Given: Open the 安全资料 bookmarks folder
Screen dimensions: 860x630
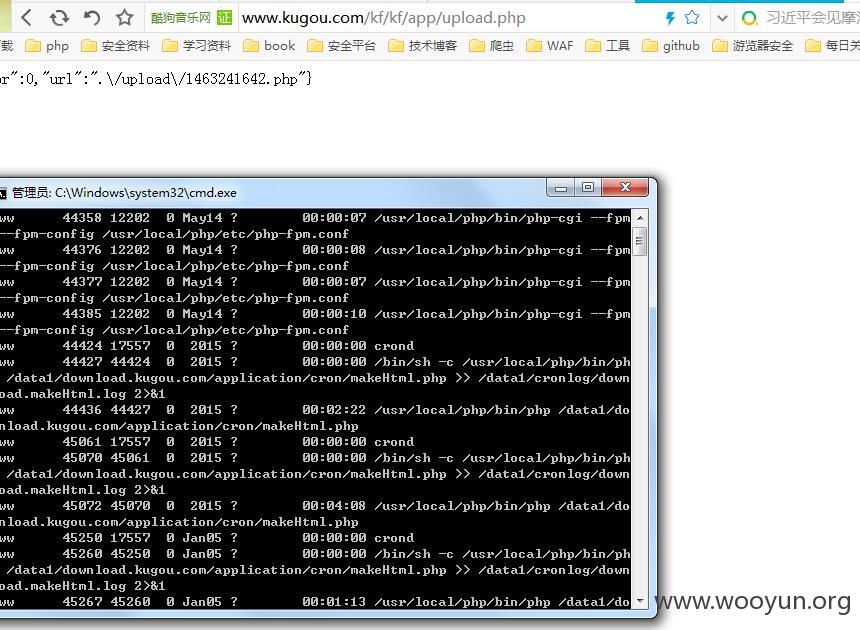Looking at the screenshot, I should pyautogui.click(x=116, y=46).
